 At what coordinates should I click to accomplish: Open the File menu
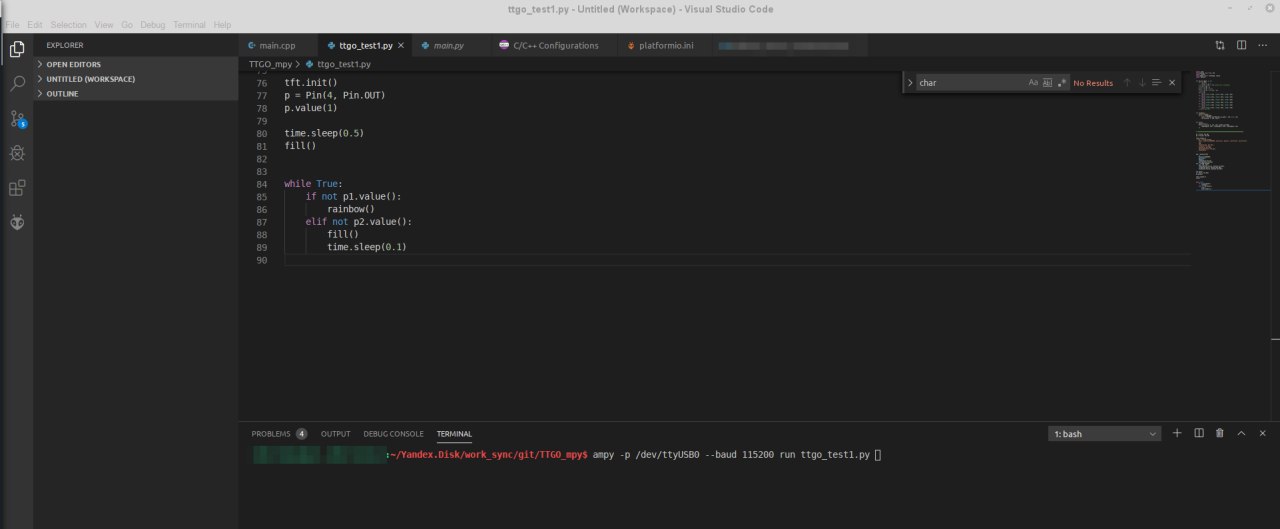pos(12,24)
